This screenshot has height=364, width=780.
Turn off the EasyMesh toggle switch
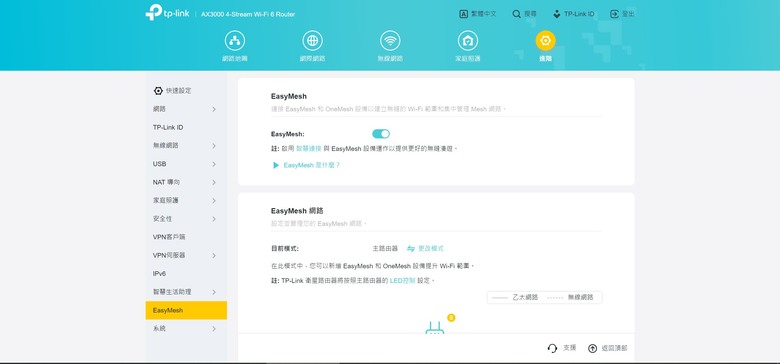[381, 134]
